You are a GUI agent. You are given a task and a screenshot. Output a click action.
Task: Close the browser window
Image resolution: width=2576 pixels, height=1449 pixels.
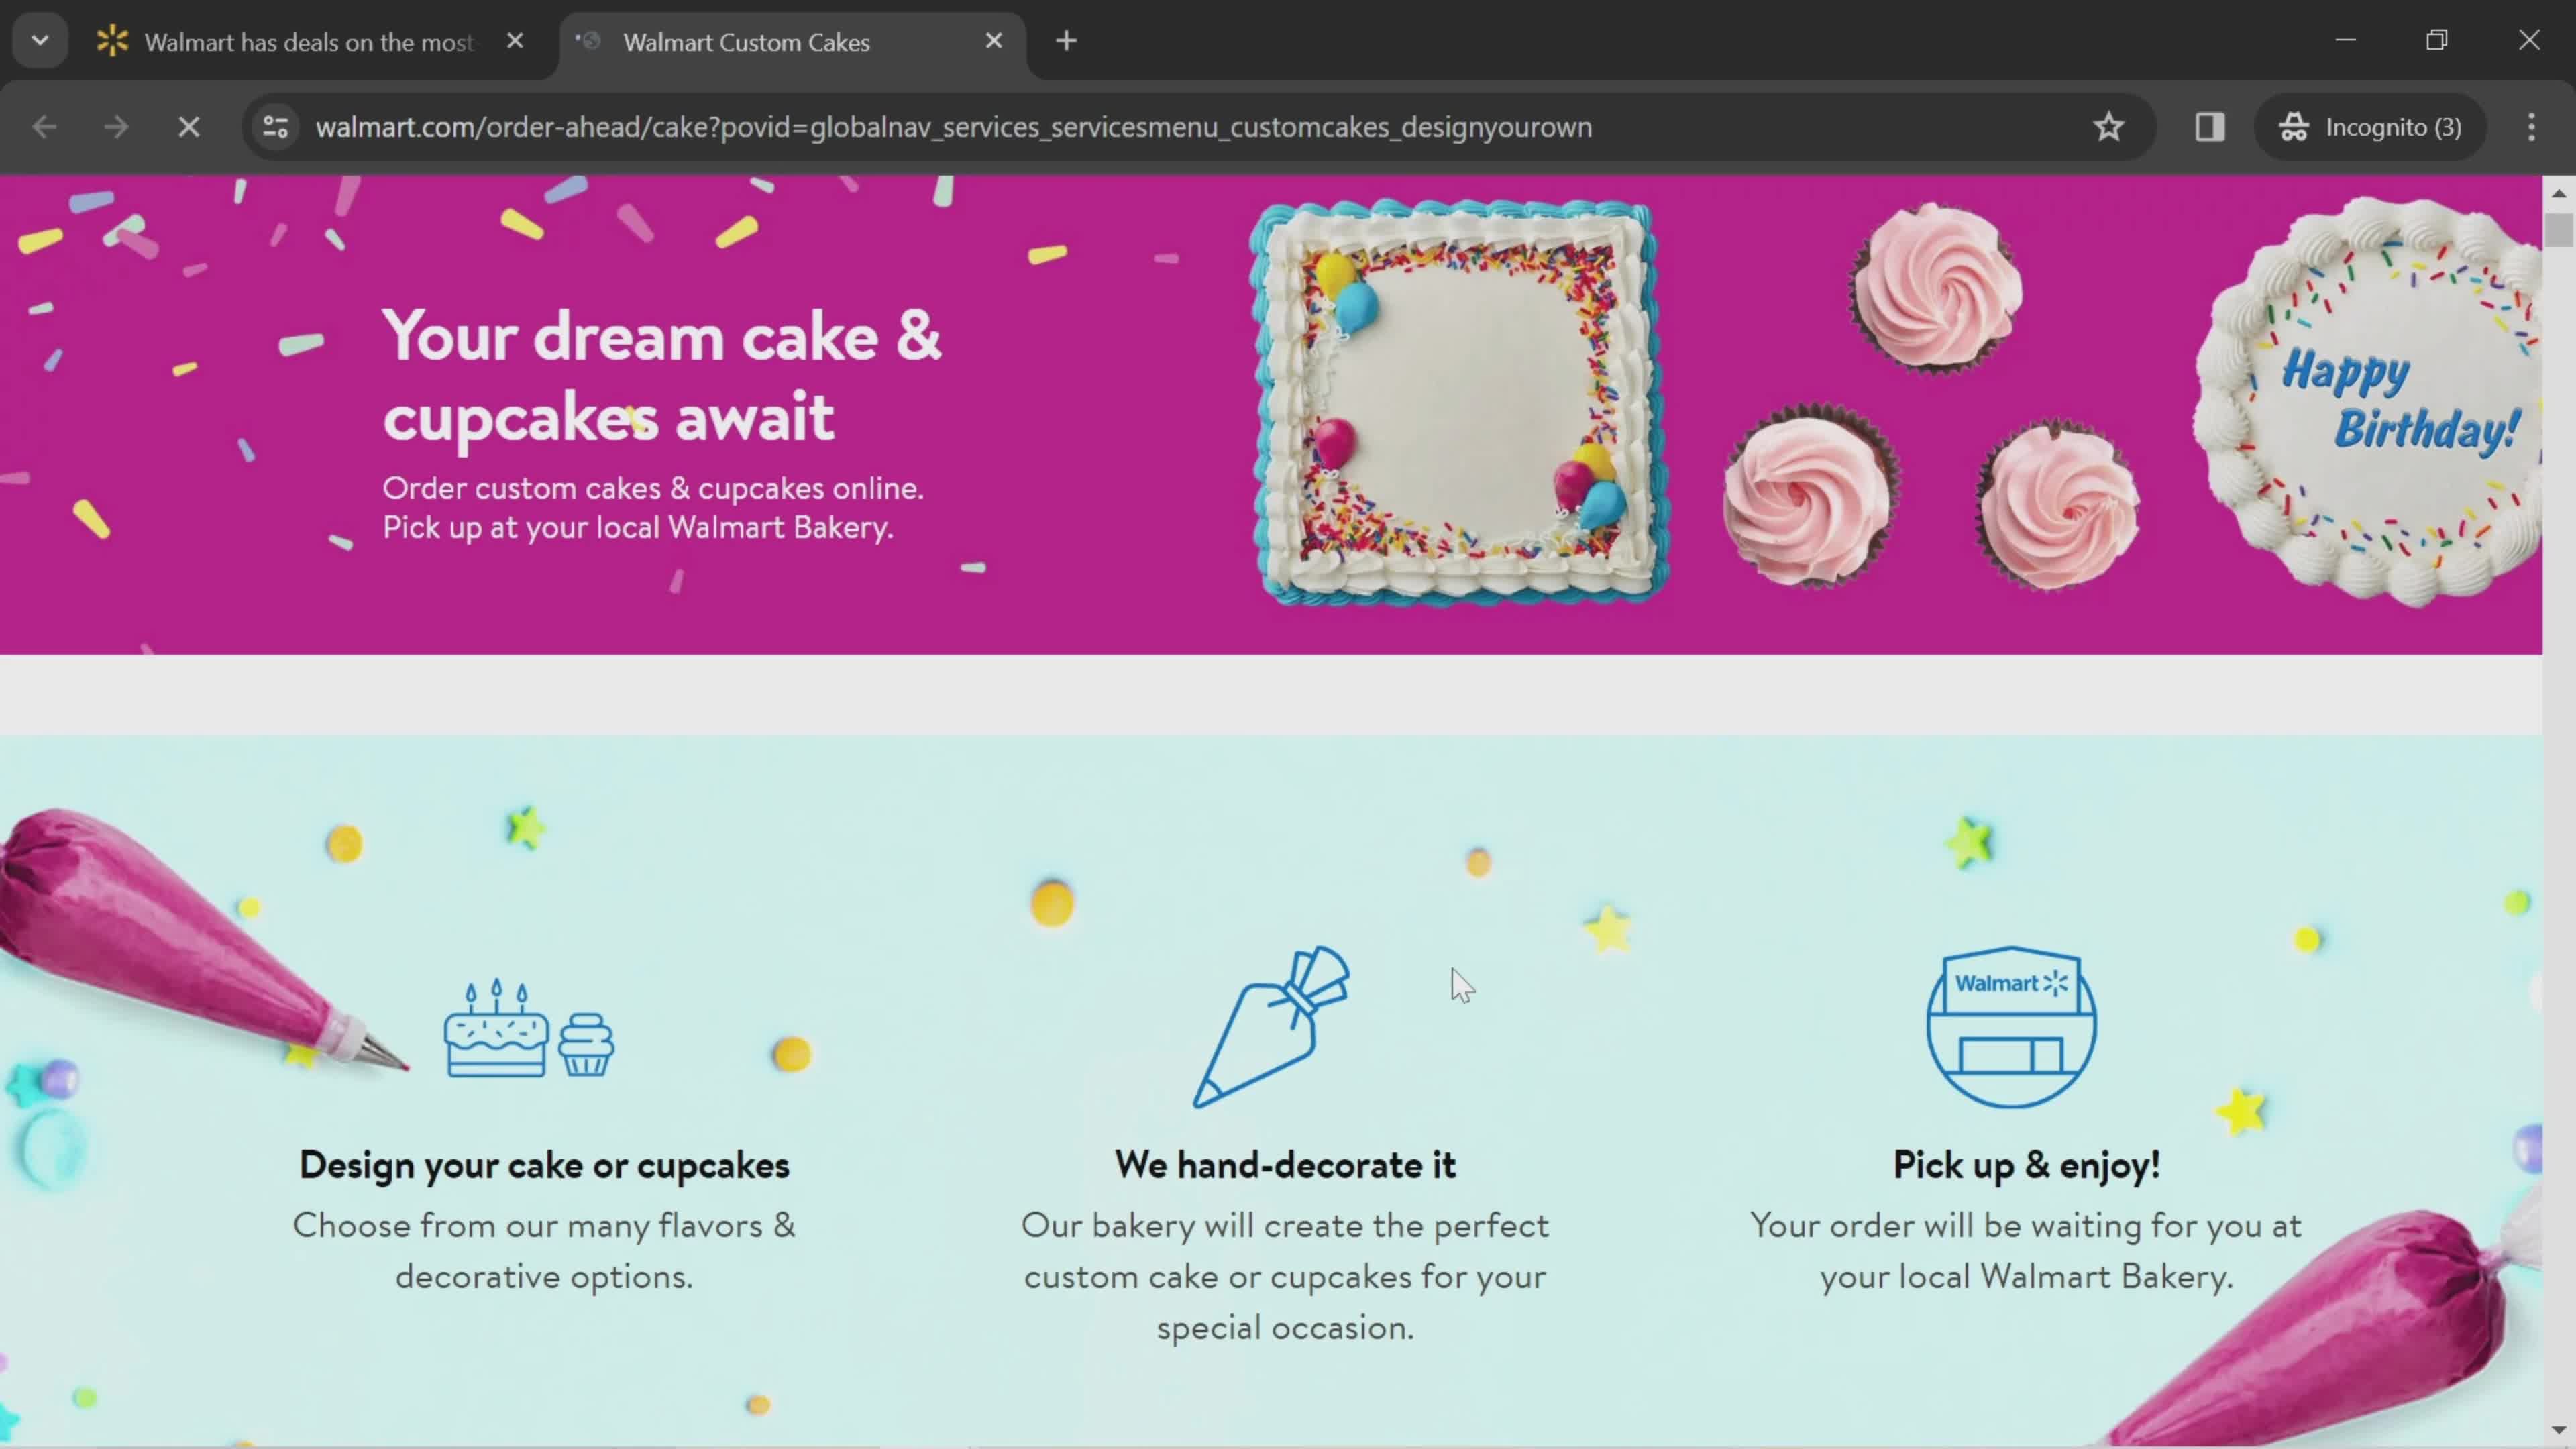click(x=2529, y=40)
